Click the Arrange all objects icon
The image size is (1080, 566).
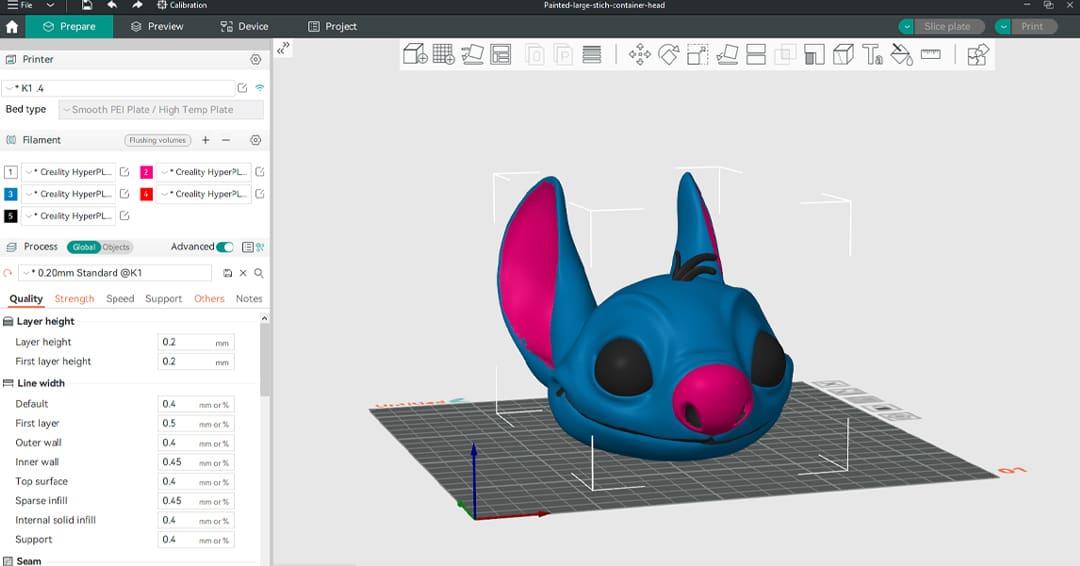click(501, 54)
